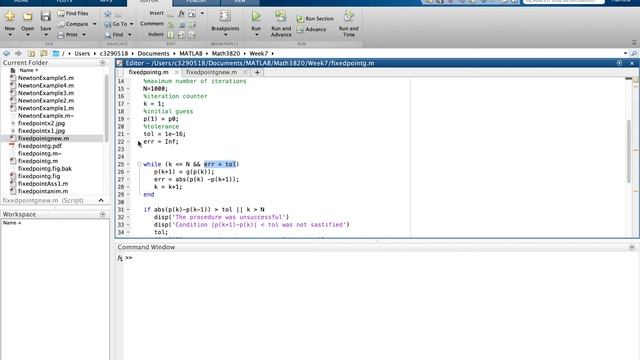Go to the MATLAB folder in path
The height and width of the screenshot is (360, 640).
point(191,53)
